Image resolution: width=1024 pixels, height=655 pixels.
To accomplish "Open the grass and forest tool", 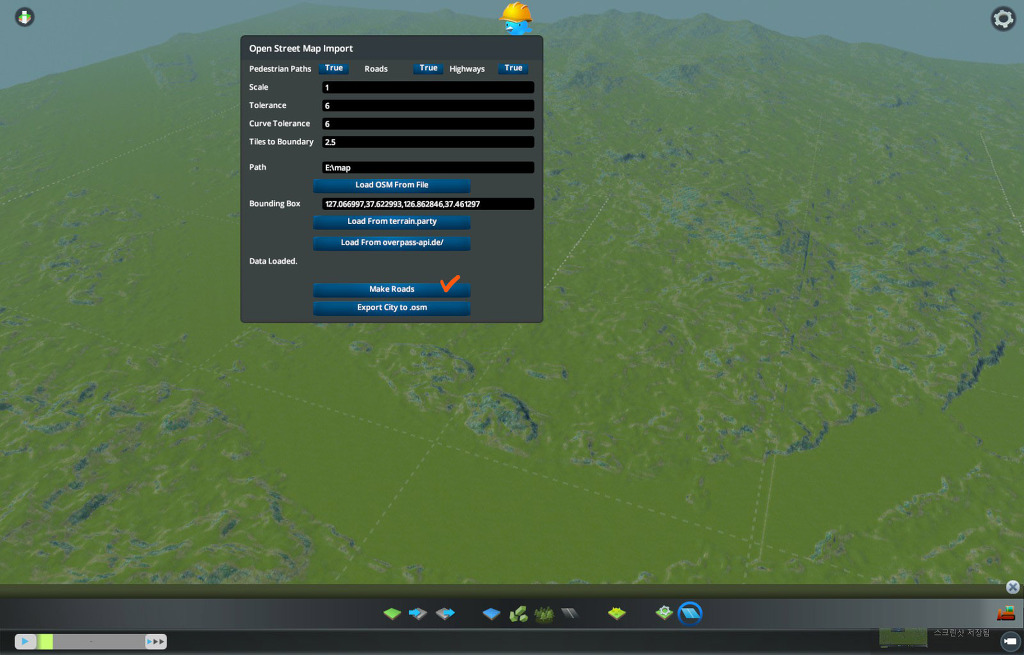I will (x=544, y=613).
